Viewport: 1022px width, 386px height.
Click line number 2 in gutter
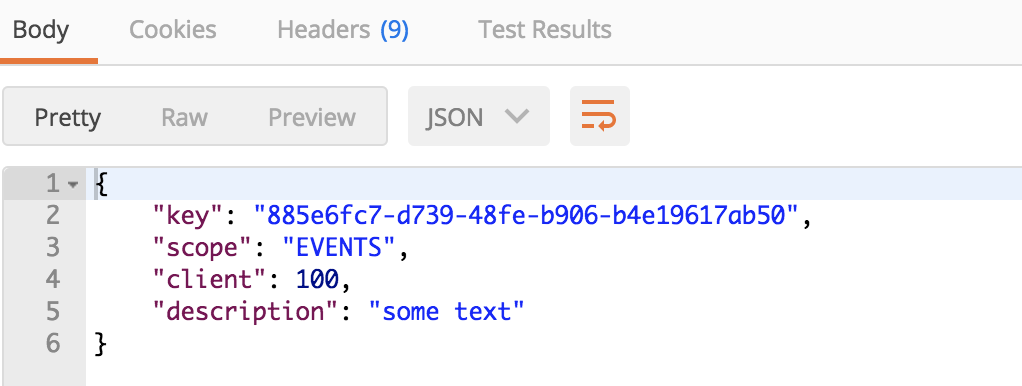[x=53, y=215]
